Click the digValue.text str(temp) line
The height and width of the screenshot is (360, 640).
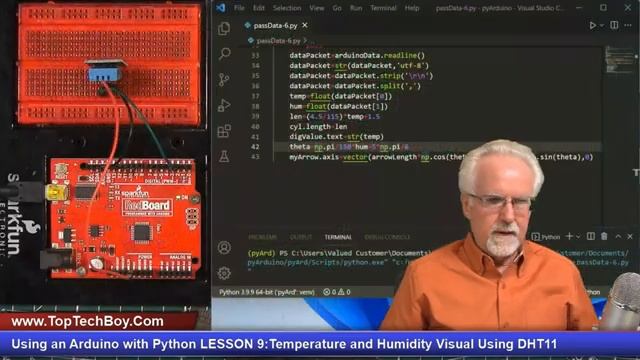(x=337, y=137)
